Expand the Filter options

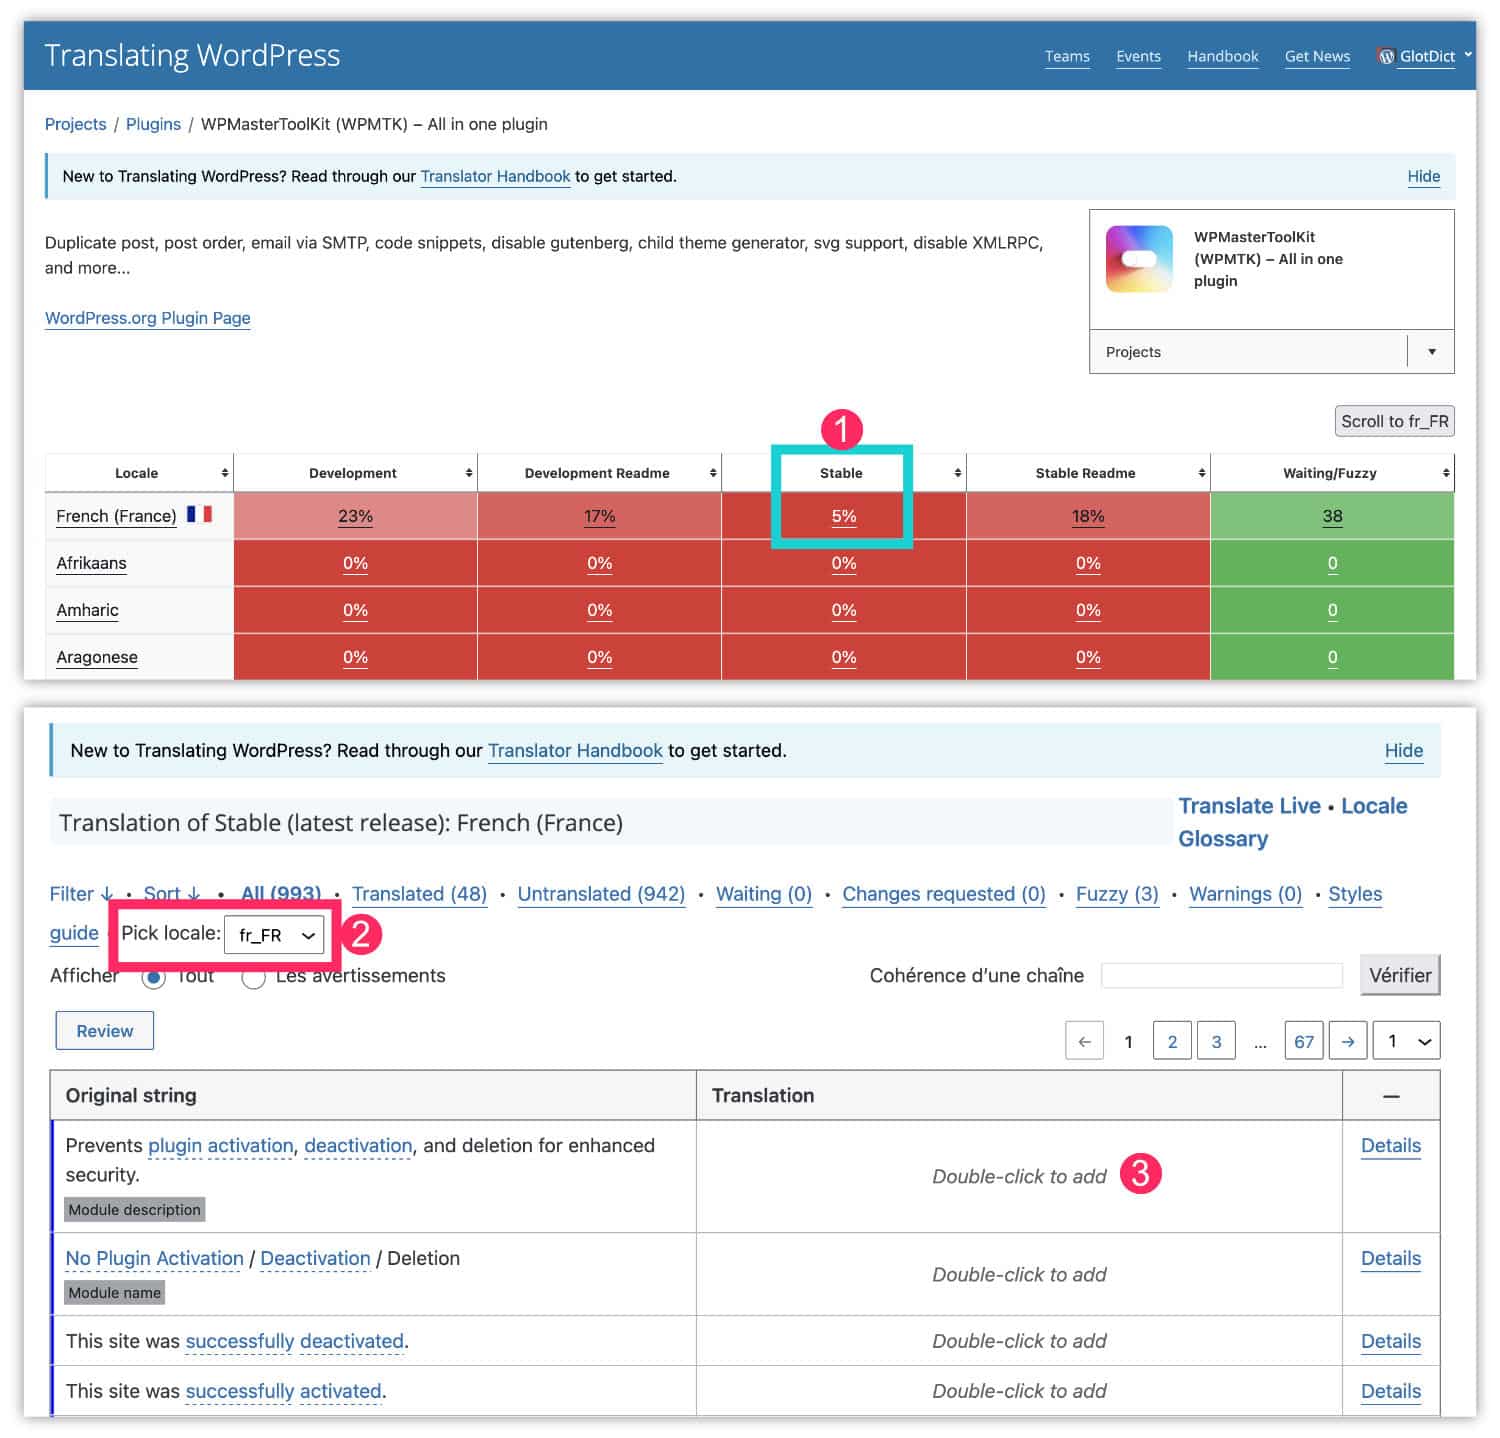(82, 894)
